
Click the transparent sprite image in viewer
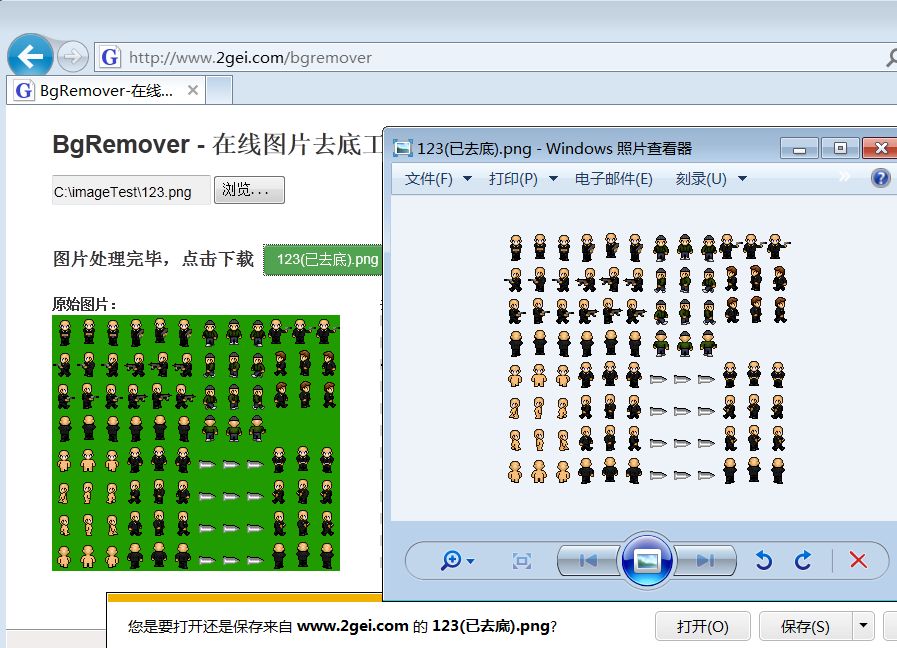(648, 359)
